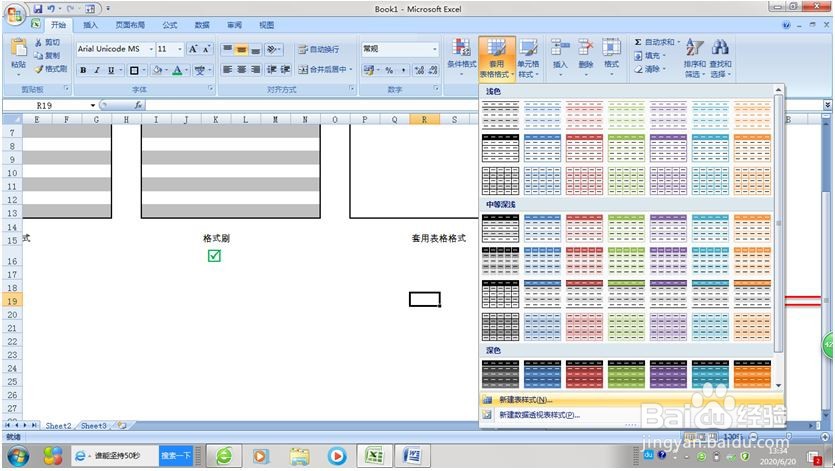Click the cell borders icon
Screen dimensions: 835x471
(x=134, y=70)
